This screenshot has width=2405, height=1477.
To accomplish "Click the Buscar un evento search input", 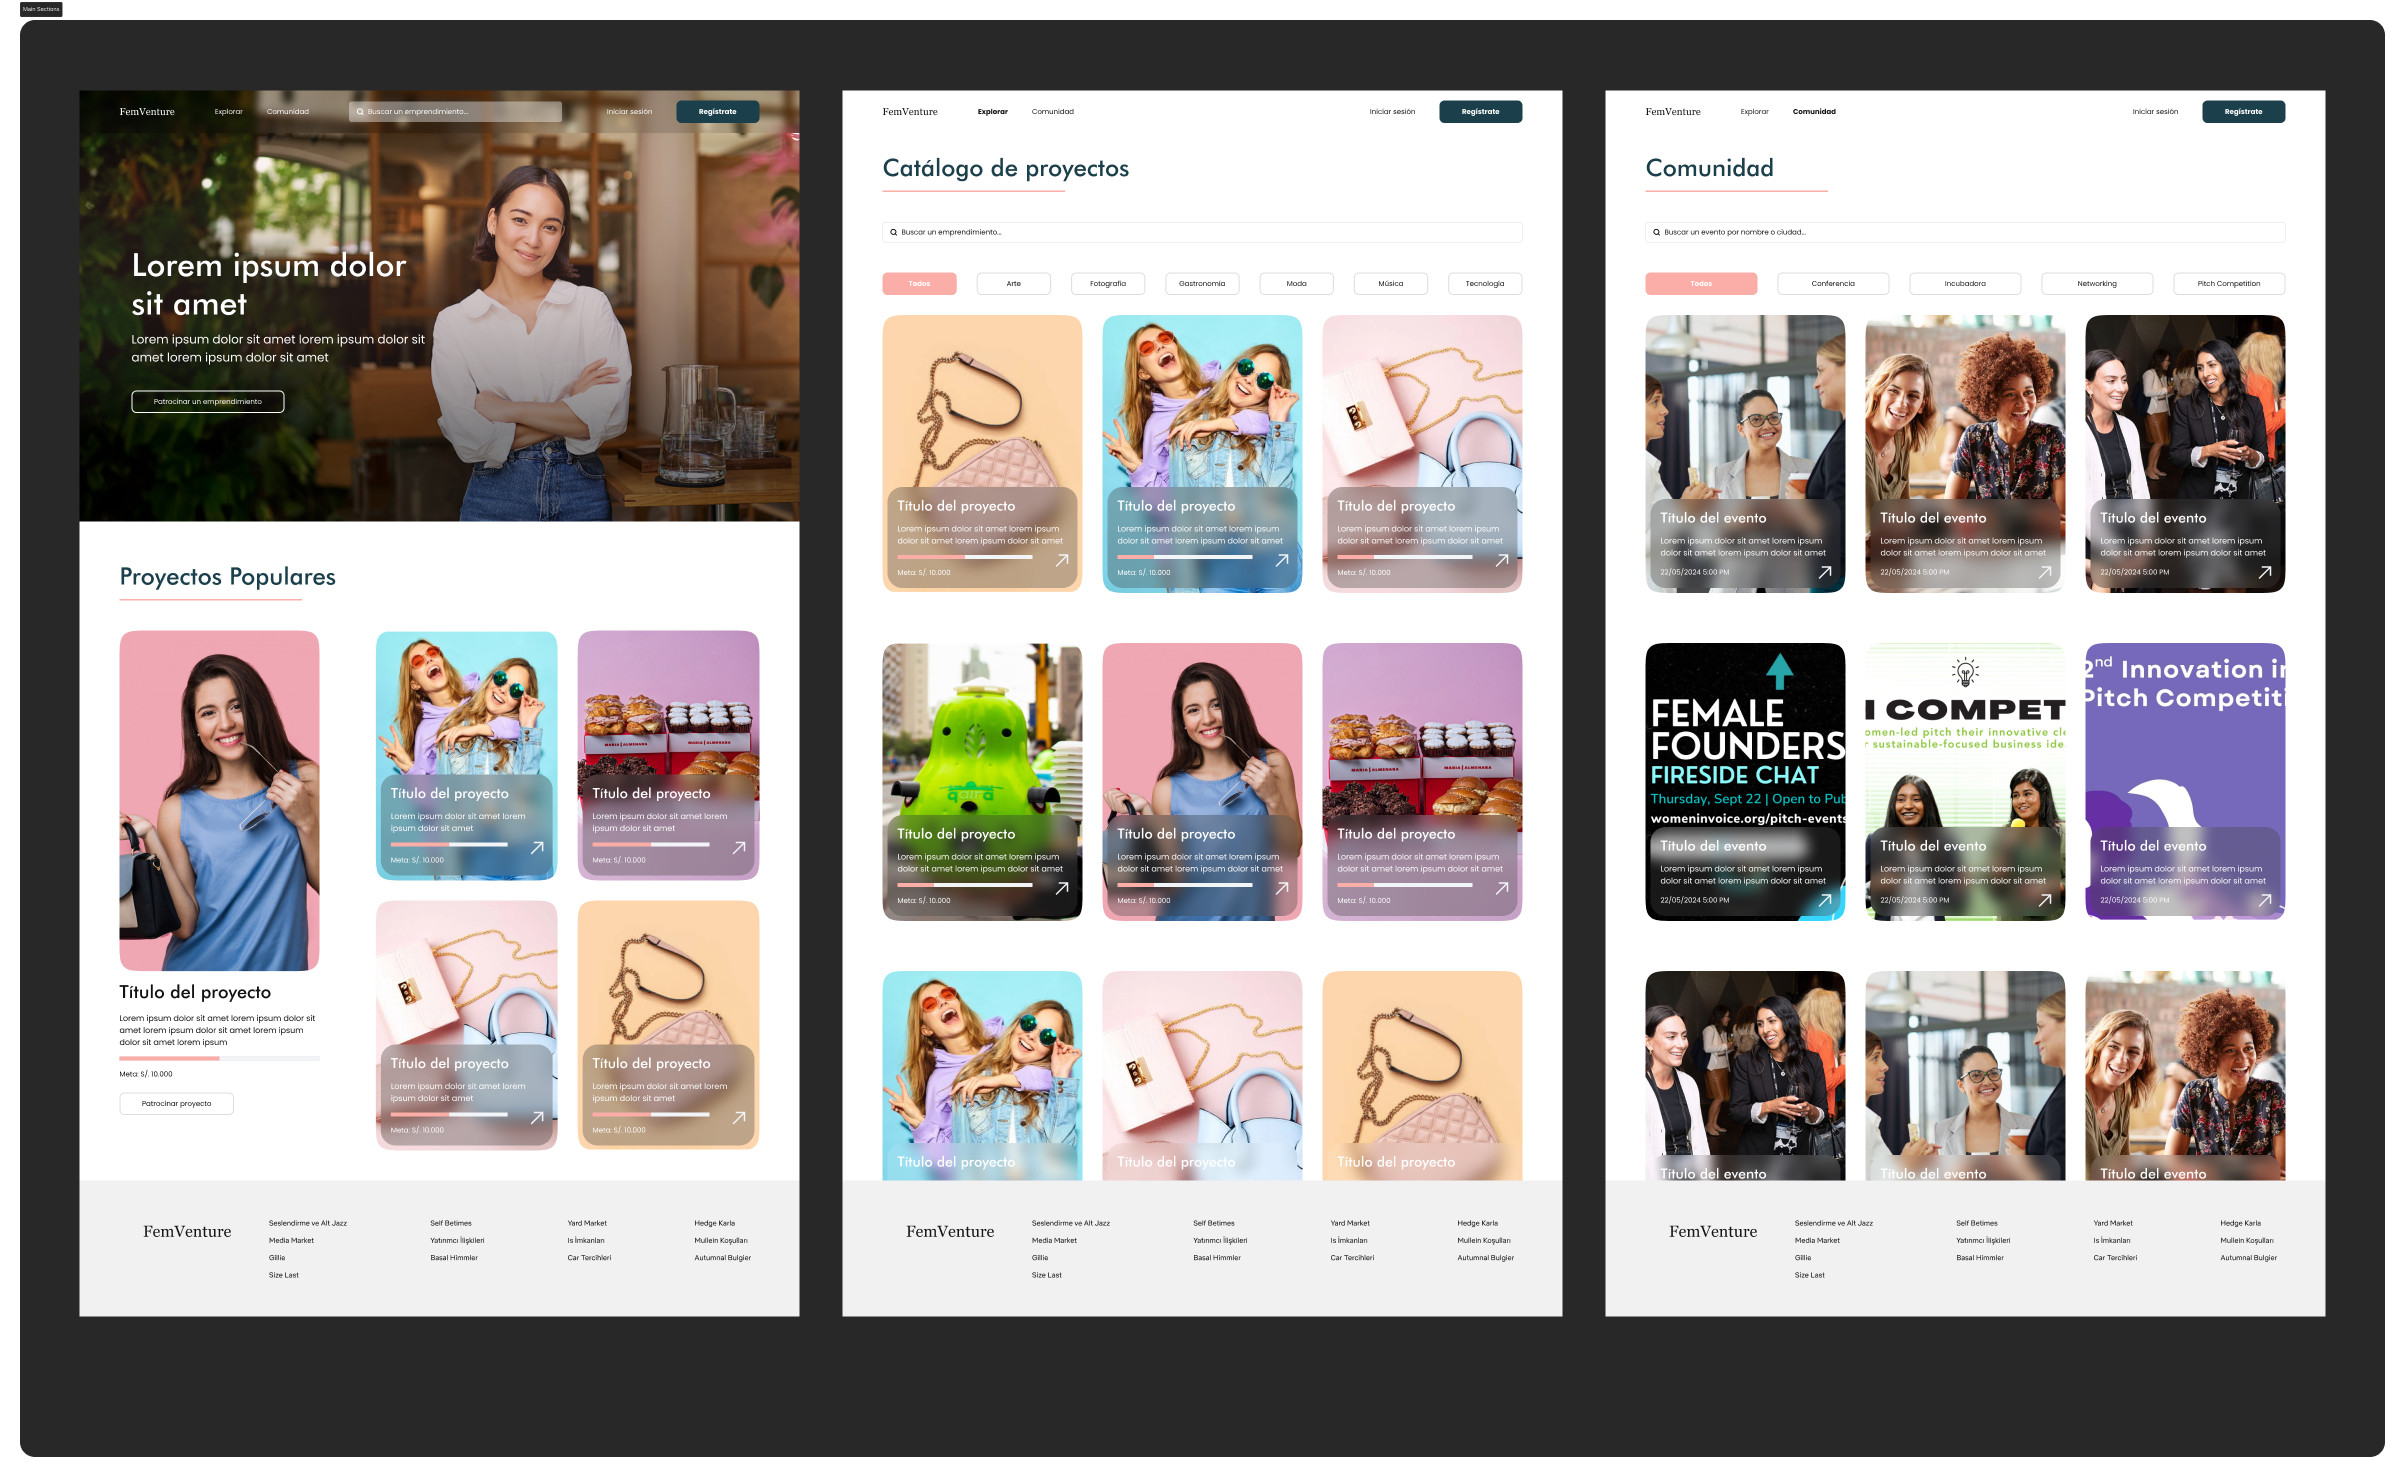I will 1964,232.
